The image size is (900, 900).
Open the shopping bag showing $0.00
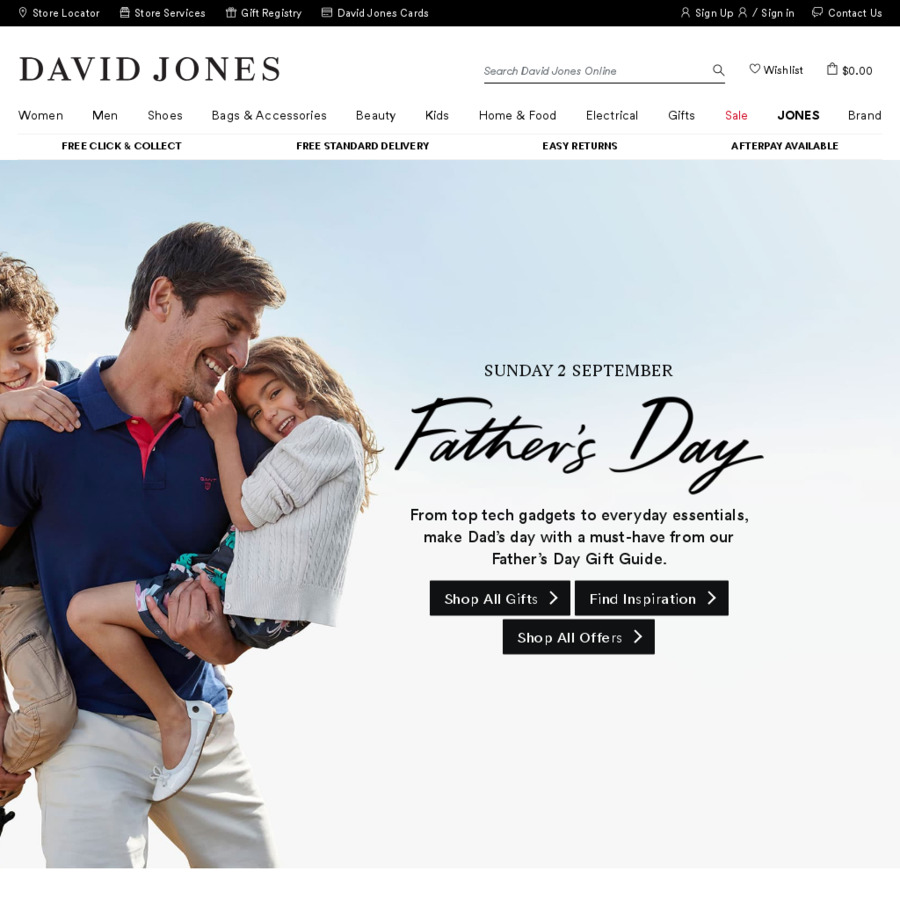pos(849,70)
